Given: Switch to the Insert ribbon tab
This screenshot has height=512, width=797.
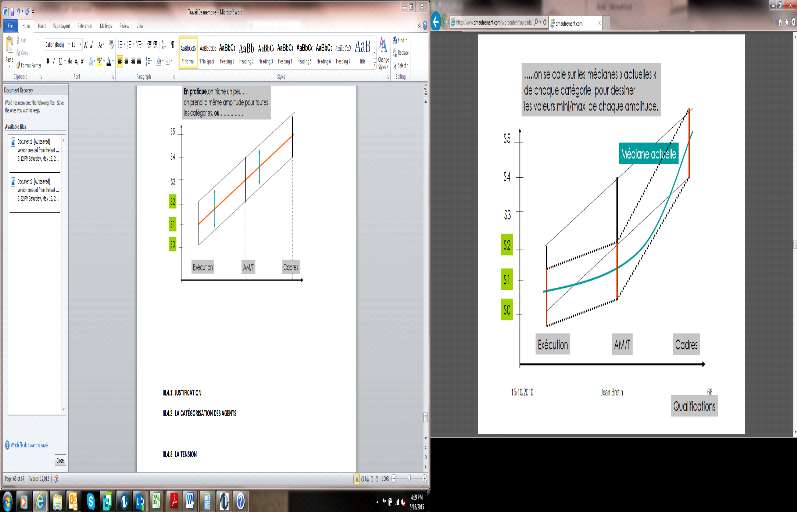Looking at the screenshot, I should 42,25.
